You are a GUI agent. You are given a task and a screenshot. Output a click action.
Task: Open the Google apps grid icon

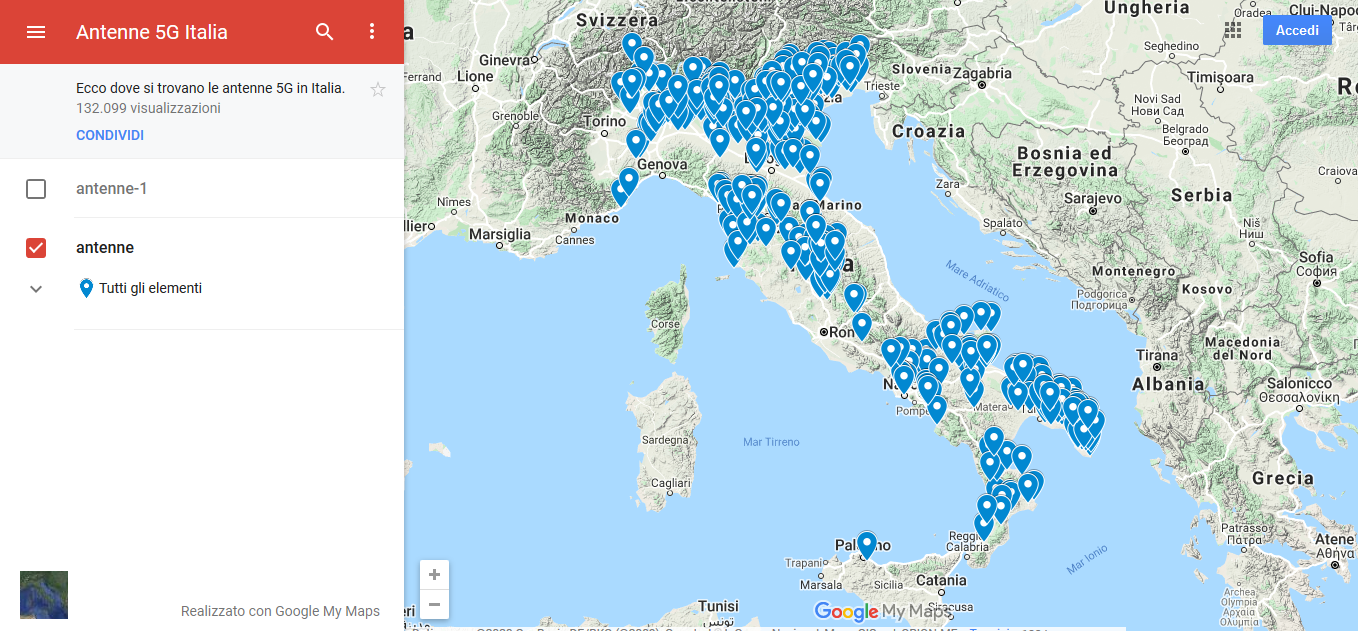[x=1233, y=30]
